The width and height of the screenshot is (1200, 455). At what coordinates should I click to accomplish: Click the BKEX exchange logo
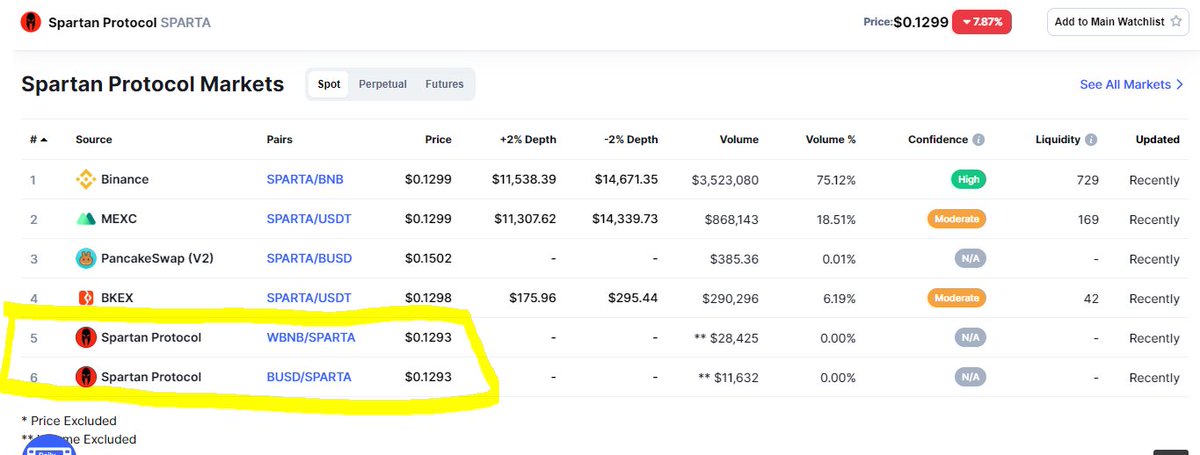pos(86,298)
